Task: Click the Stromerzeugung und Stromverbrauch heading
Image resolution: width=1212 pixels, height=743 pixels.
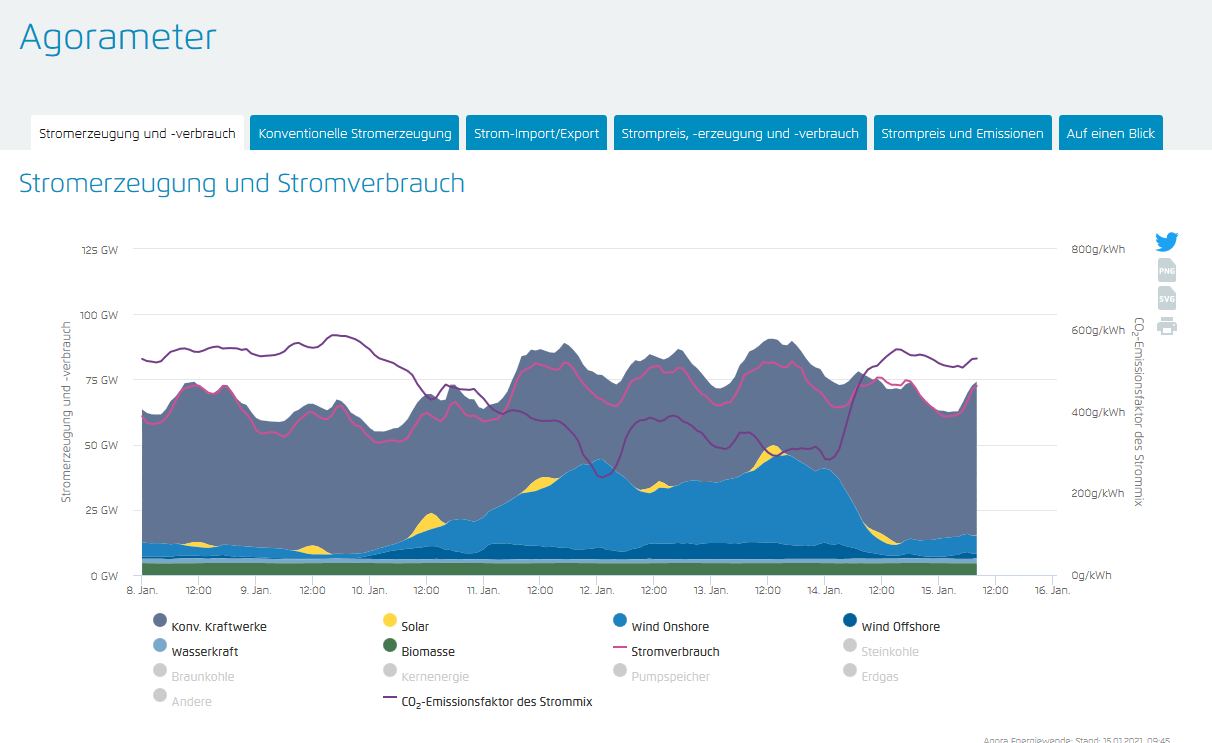Action: point(242,184)
